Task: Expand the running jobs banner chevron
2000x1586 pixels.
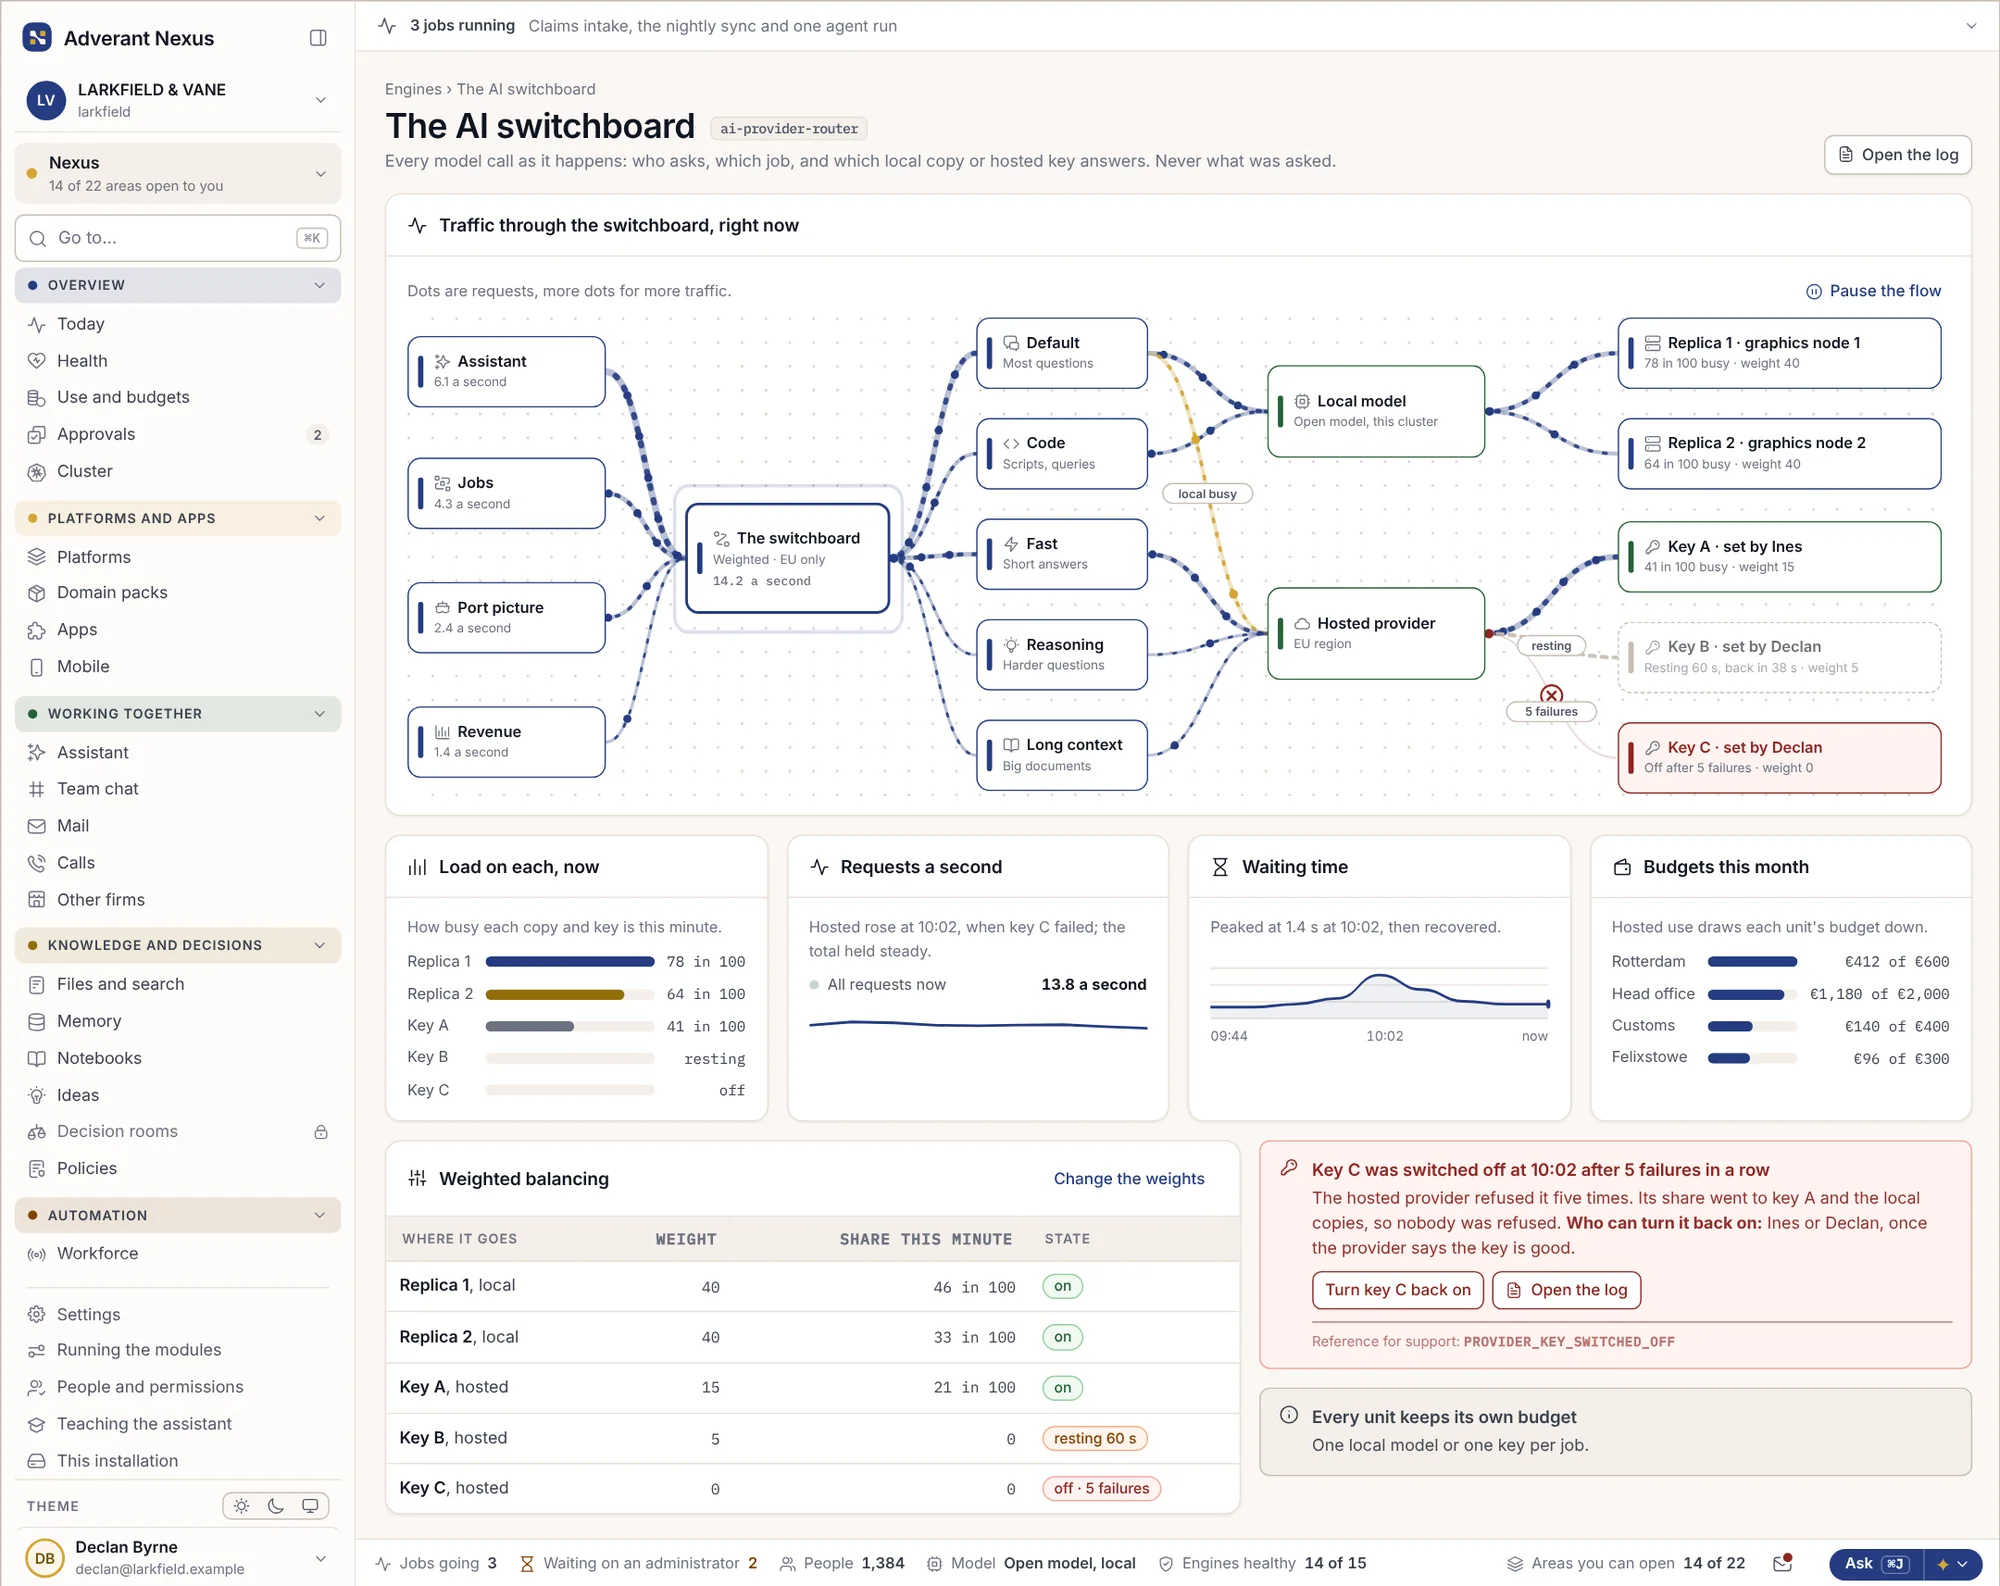Action: pyautogui.click(x=1971, y=26)
